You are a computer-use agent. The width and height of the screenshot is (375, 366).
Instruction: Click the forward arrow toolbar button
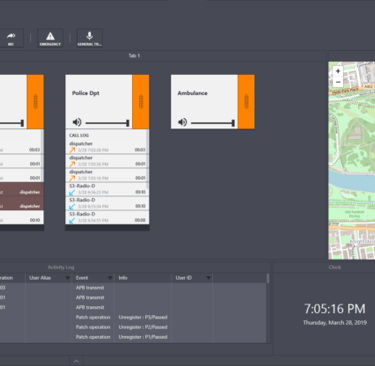tap(11, 38)
